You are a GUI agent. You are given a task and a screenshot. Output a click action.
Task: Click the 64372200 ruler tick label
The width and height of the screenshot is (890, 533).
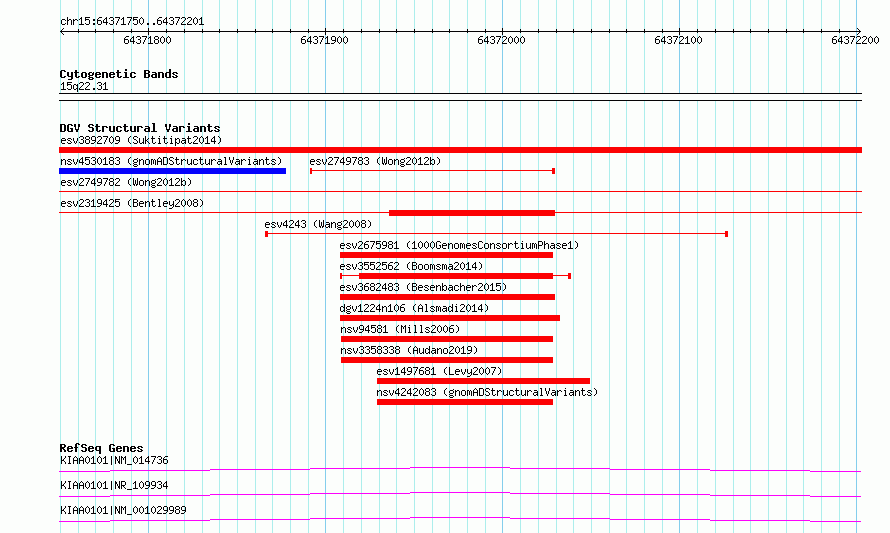pos(855,40)
